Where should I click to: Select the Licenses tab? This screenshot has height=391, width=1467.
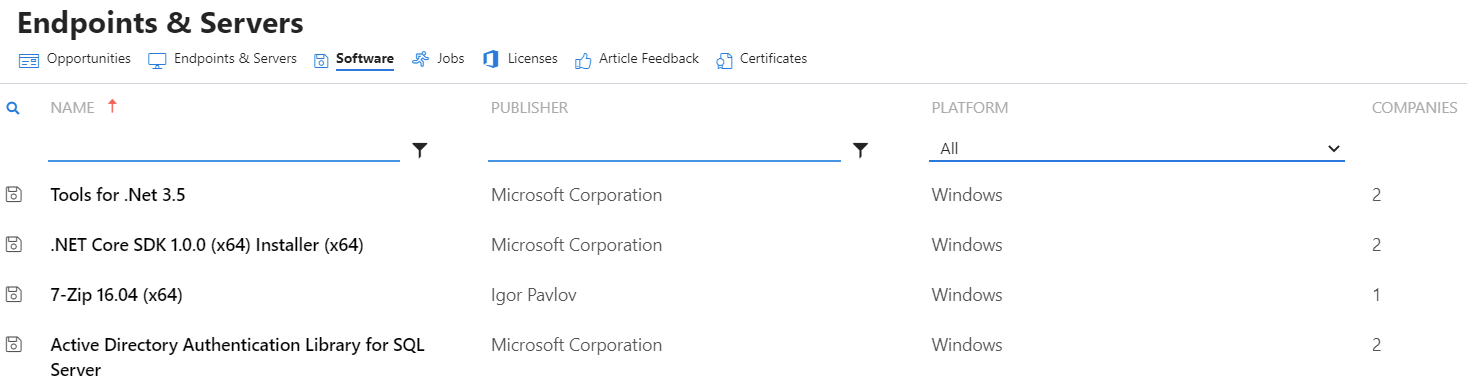pos(520,59)
